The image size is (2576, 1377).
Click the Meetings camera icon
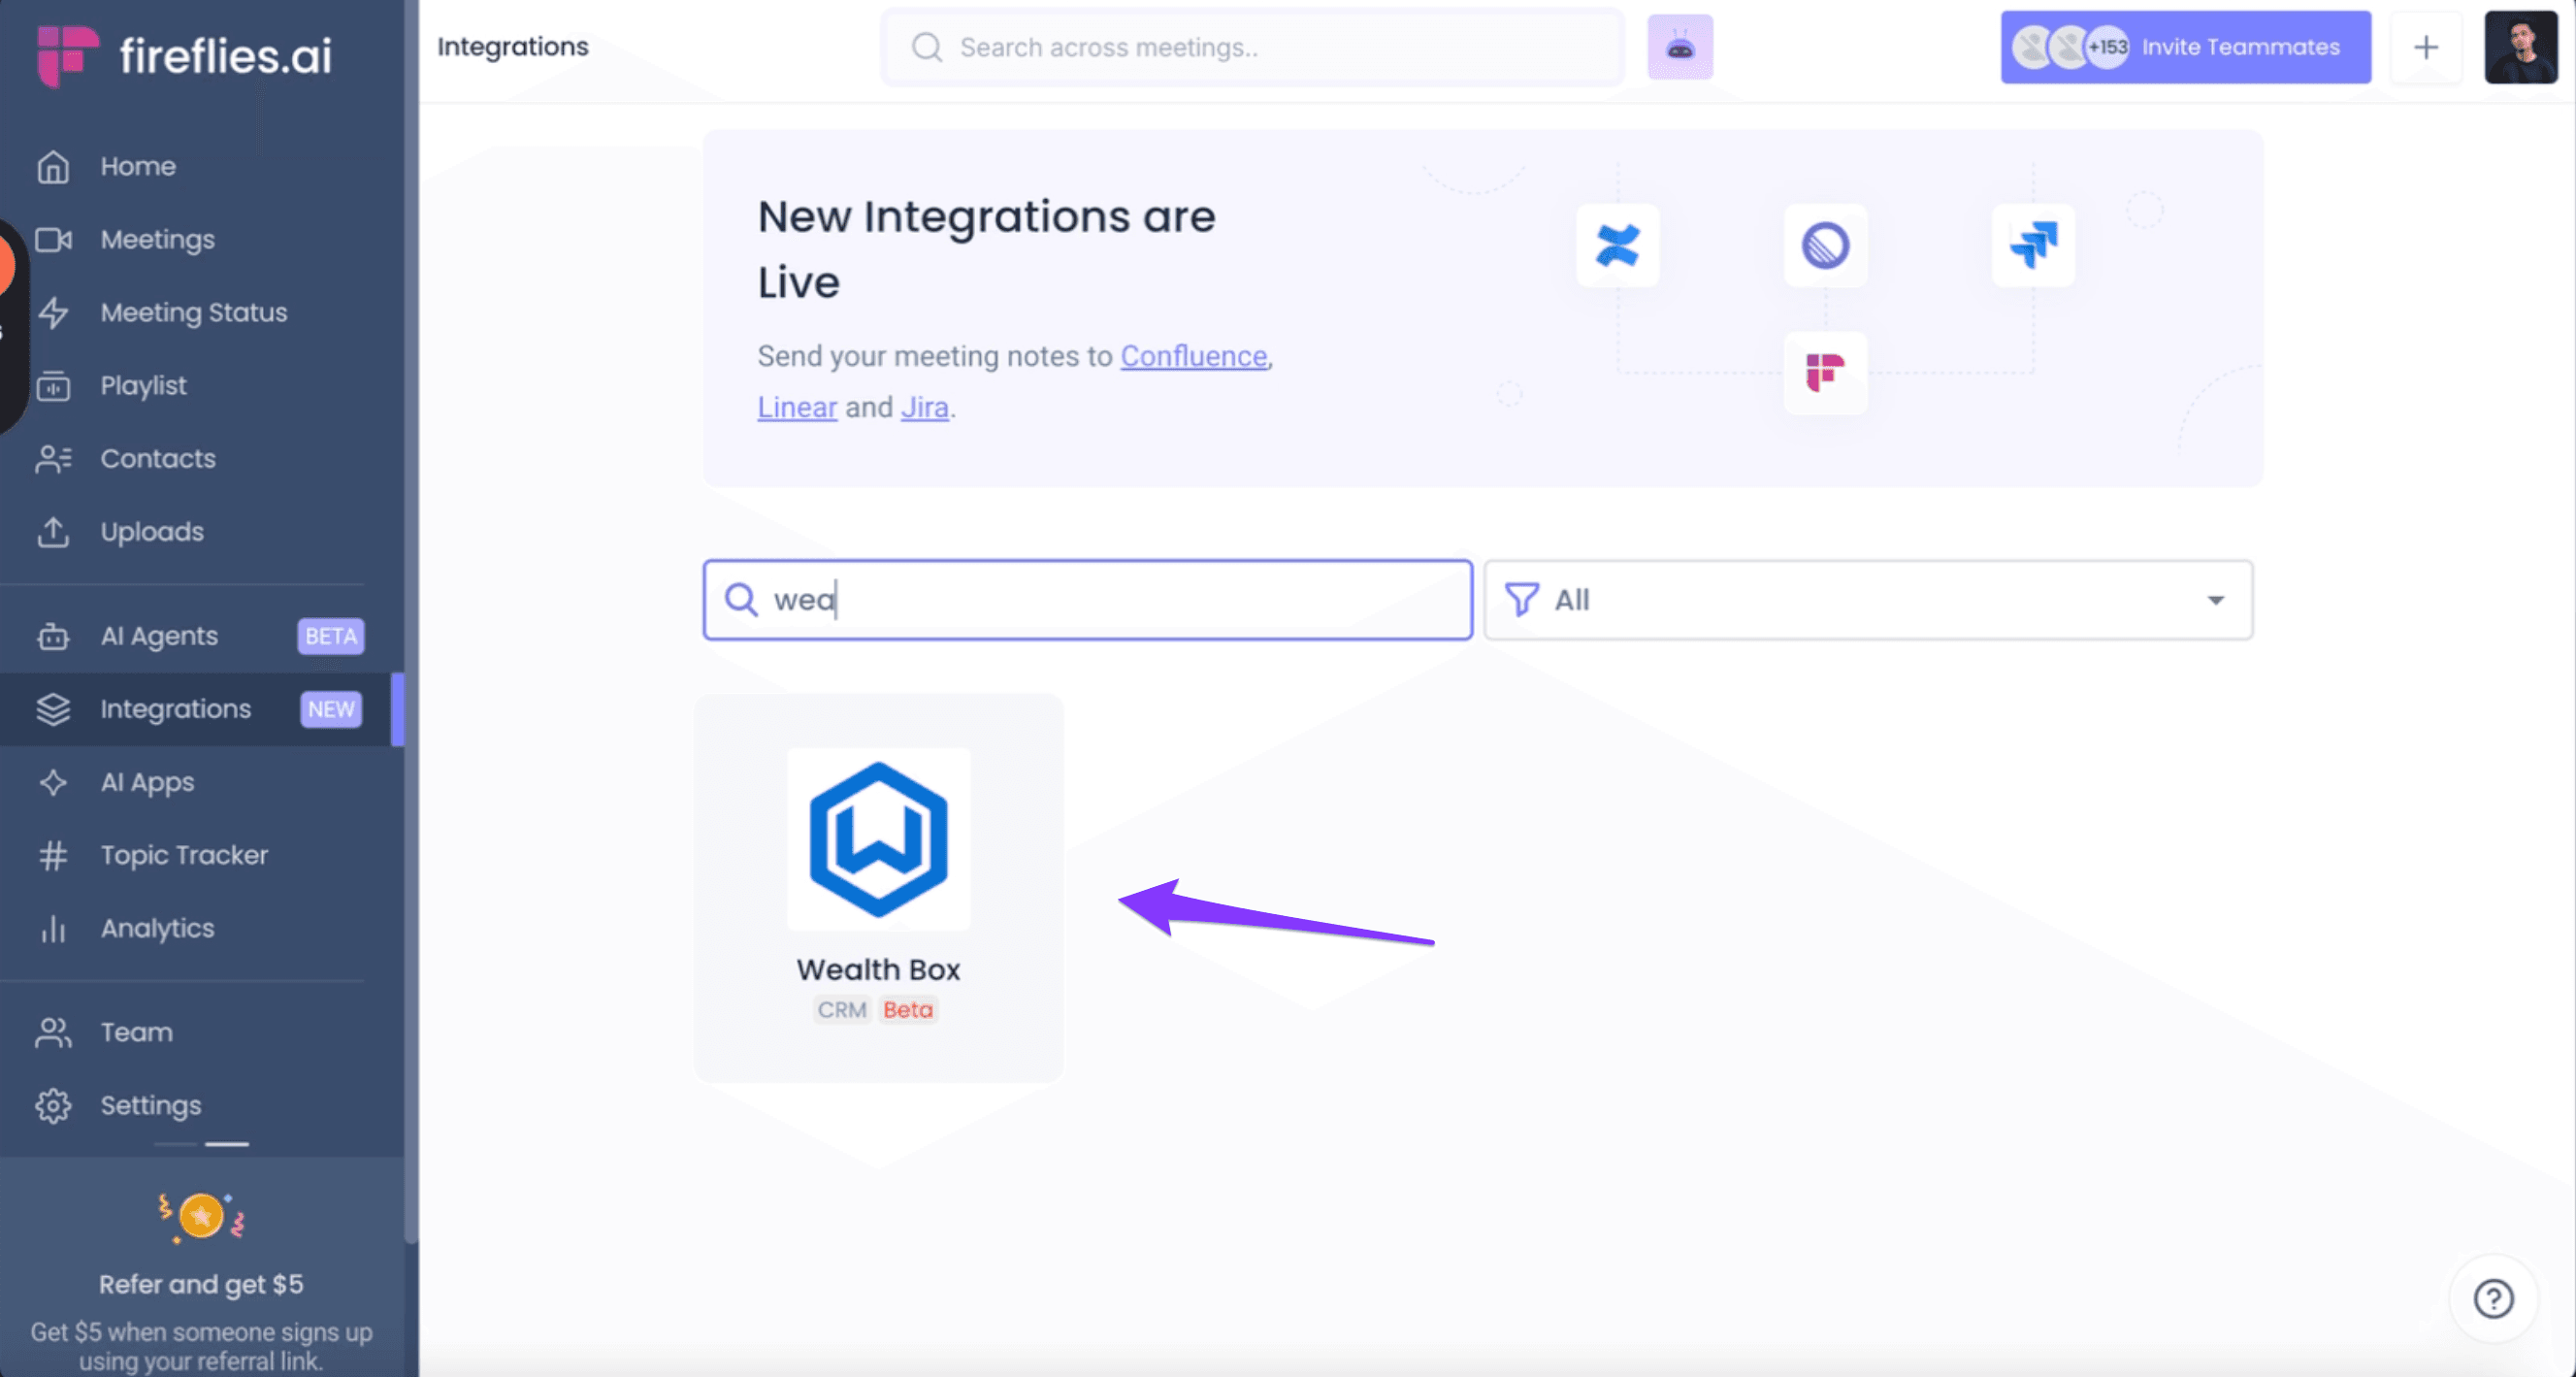pos(53,240)
